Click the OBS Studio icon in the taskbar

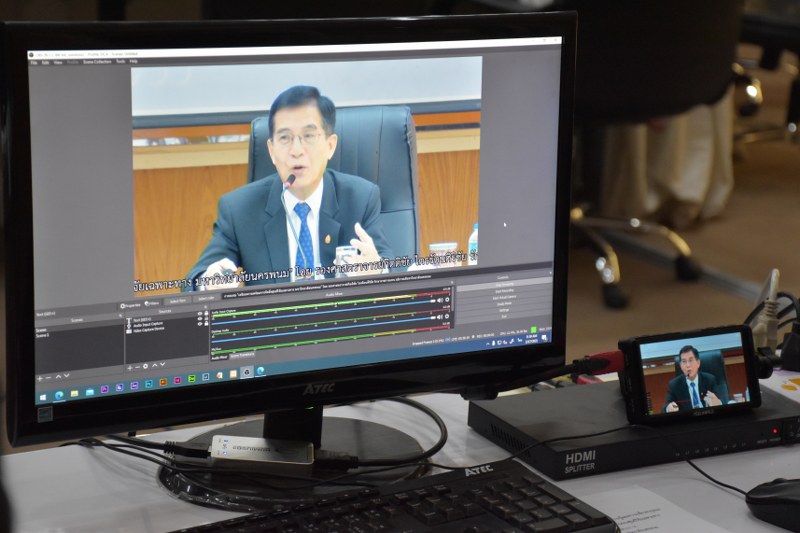(246, 371)
